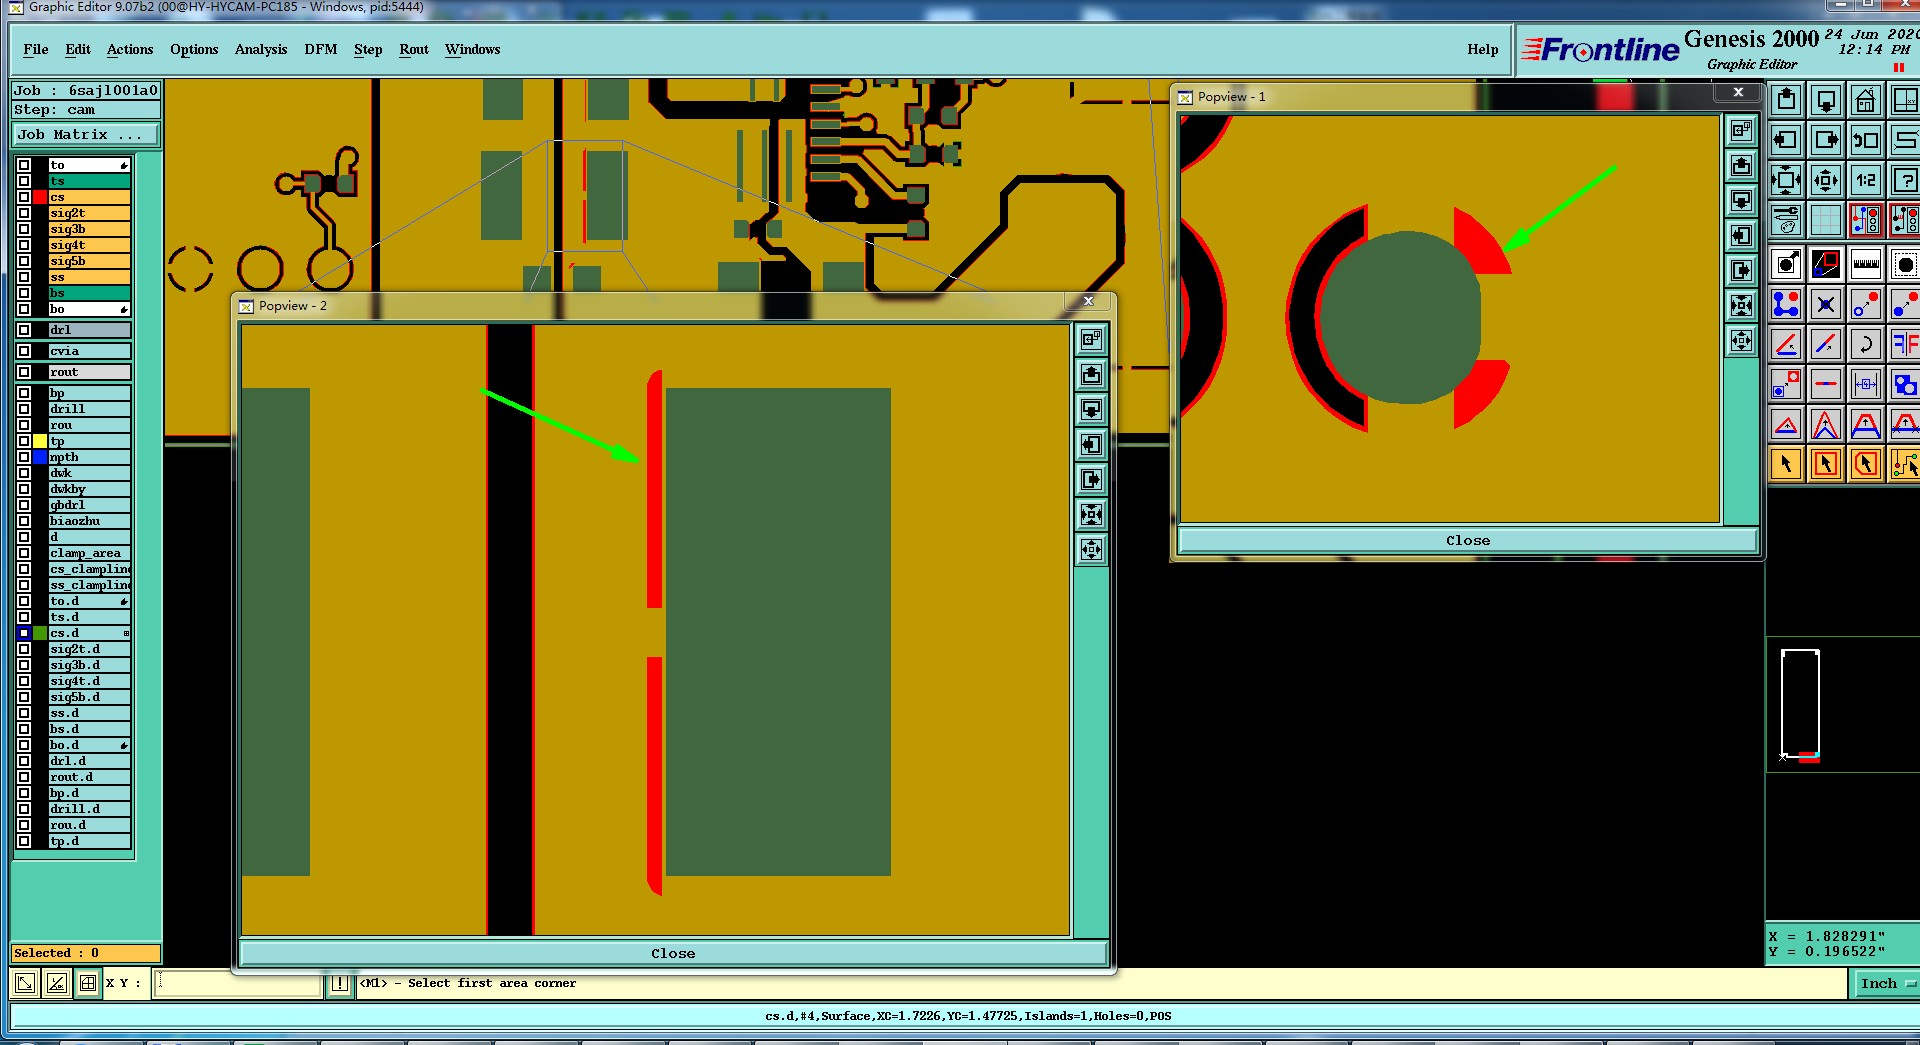This screenshot has width=1920, height=1045.
Task: Click the blue color swatch of npth layer
Action: pos(40,457)
